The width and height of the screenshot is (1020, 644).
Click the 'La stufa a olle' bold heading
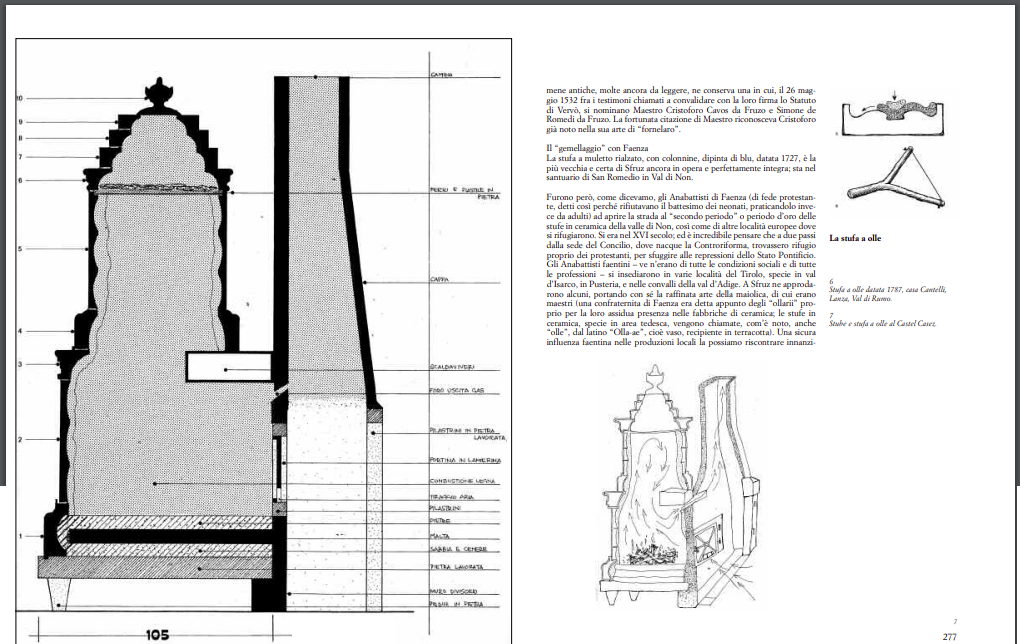point(855,238)
